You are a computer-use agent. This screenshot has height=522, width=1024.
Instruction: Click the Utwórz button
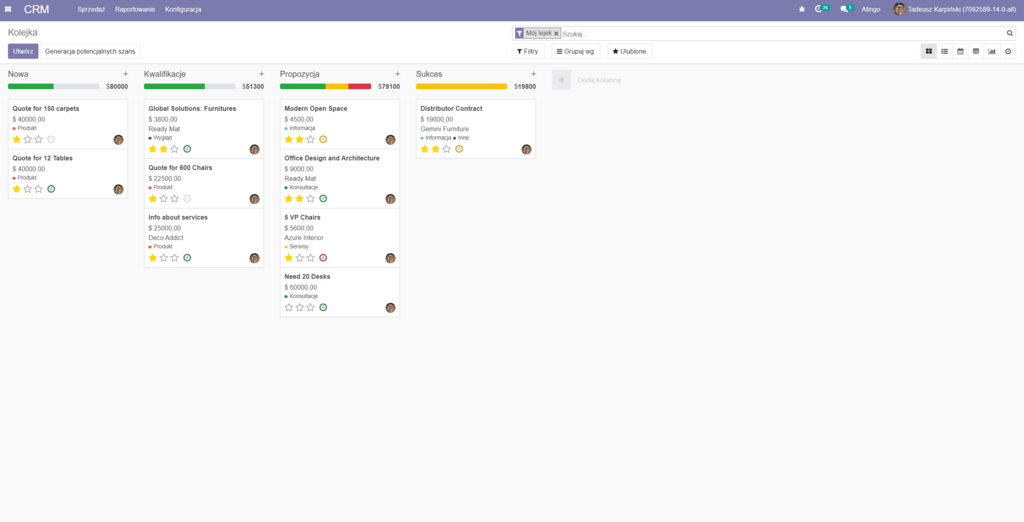click(23, 51)
